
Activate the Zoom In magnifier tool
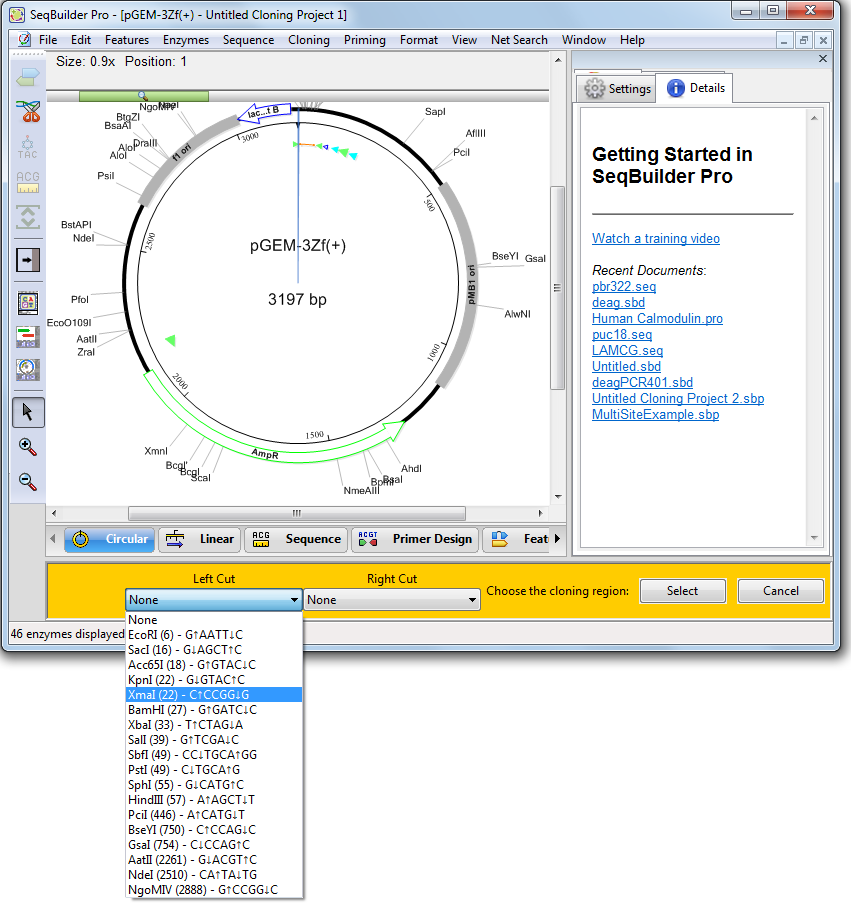click(27, 447)
